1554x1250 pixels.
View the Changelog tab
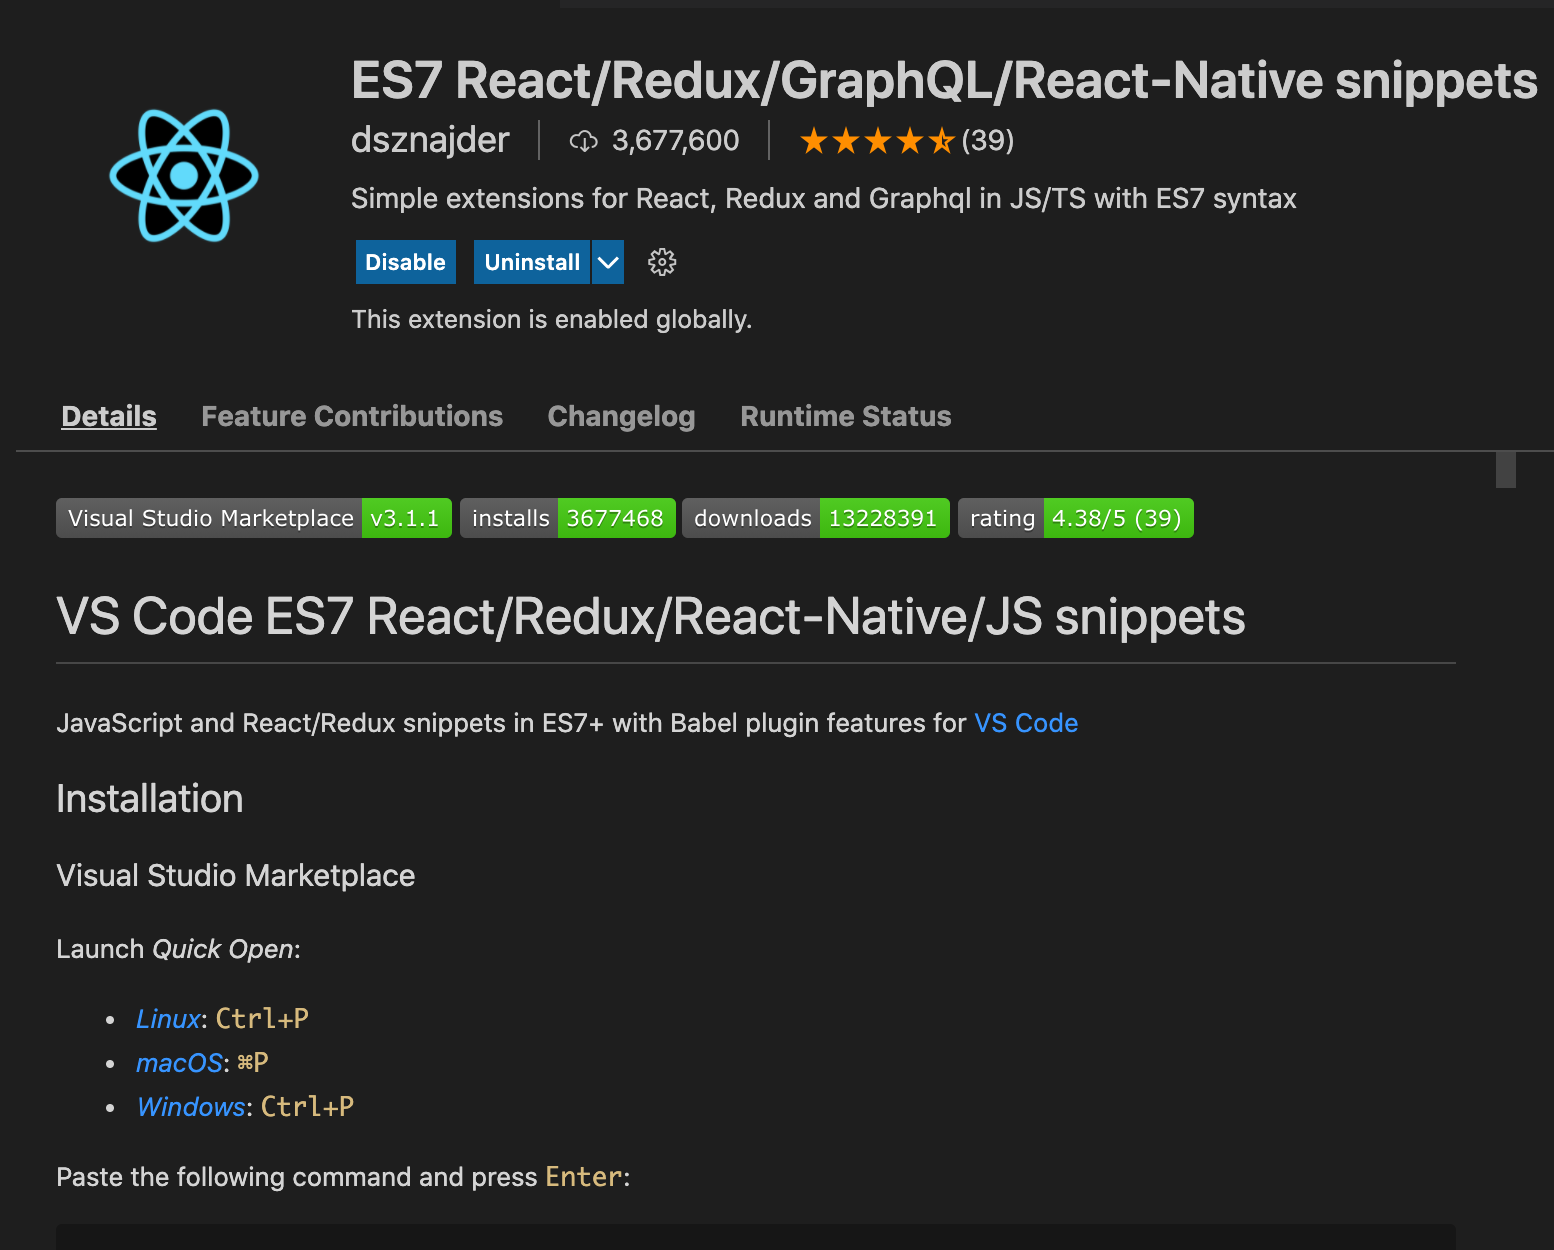tap(621, 416)
